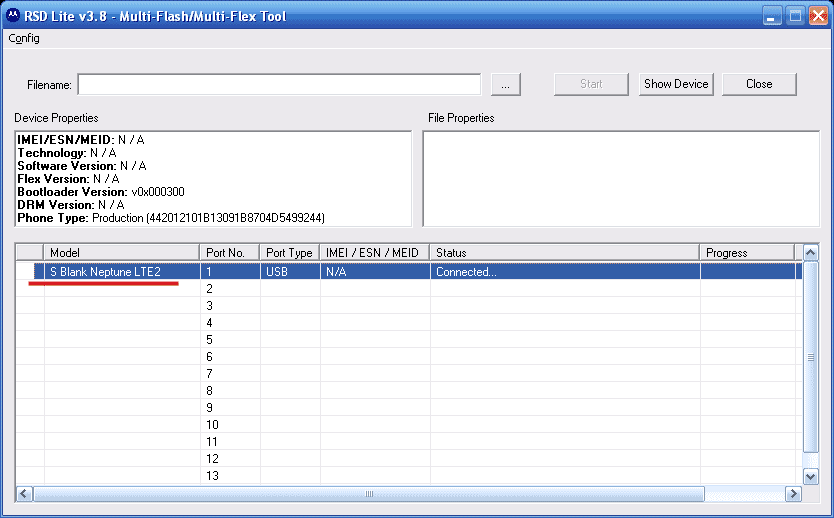Select the S Blank Neptune LTE2 row
834x518 pixels.
[408, 272]
